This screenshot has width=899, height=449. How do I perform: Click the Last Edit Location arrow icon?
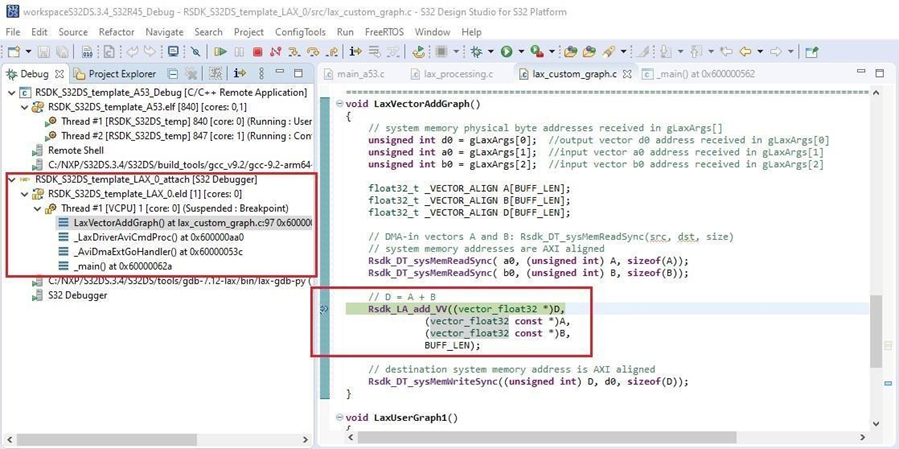click(x=726, y=52)
